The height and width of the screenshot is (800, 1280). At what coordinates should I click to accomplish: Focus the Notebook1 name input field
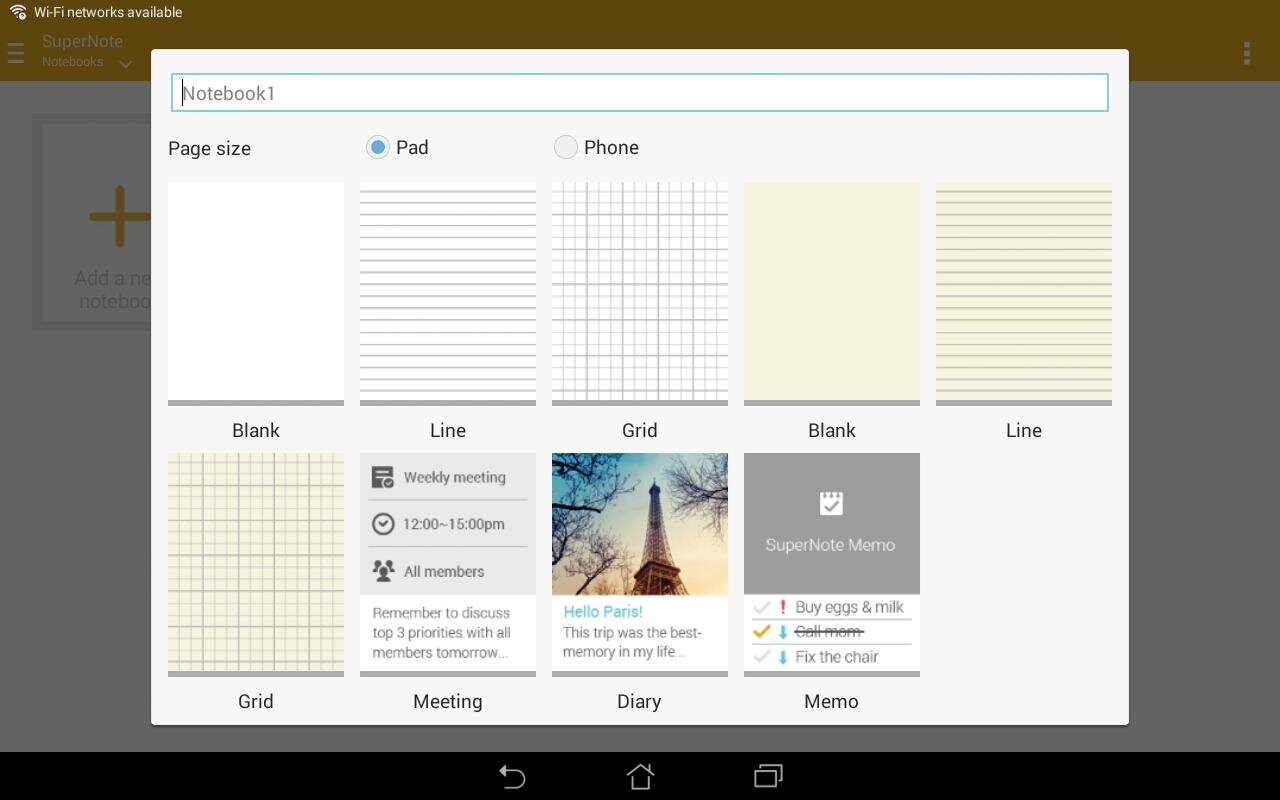click(x=640, y=93)
